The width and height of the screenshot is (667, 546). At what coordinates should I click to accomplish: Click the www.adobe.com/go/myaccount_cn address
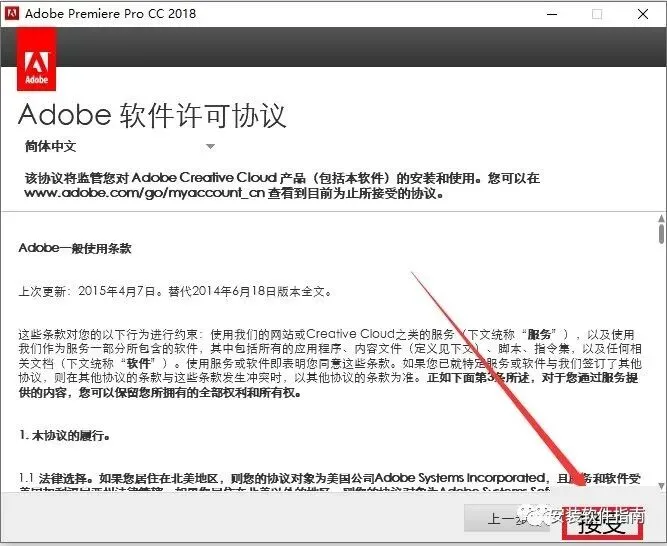(x=145, y=193)
